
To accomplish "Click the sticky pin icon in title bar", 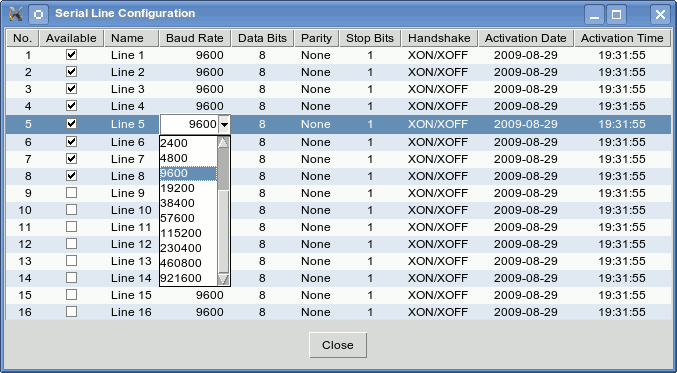I will coord(38,14).
